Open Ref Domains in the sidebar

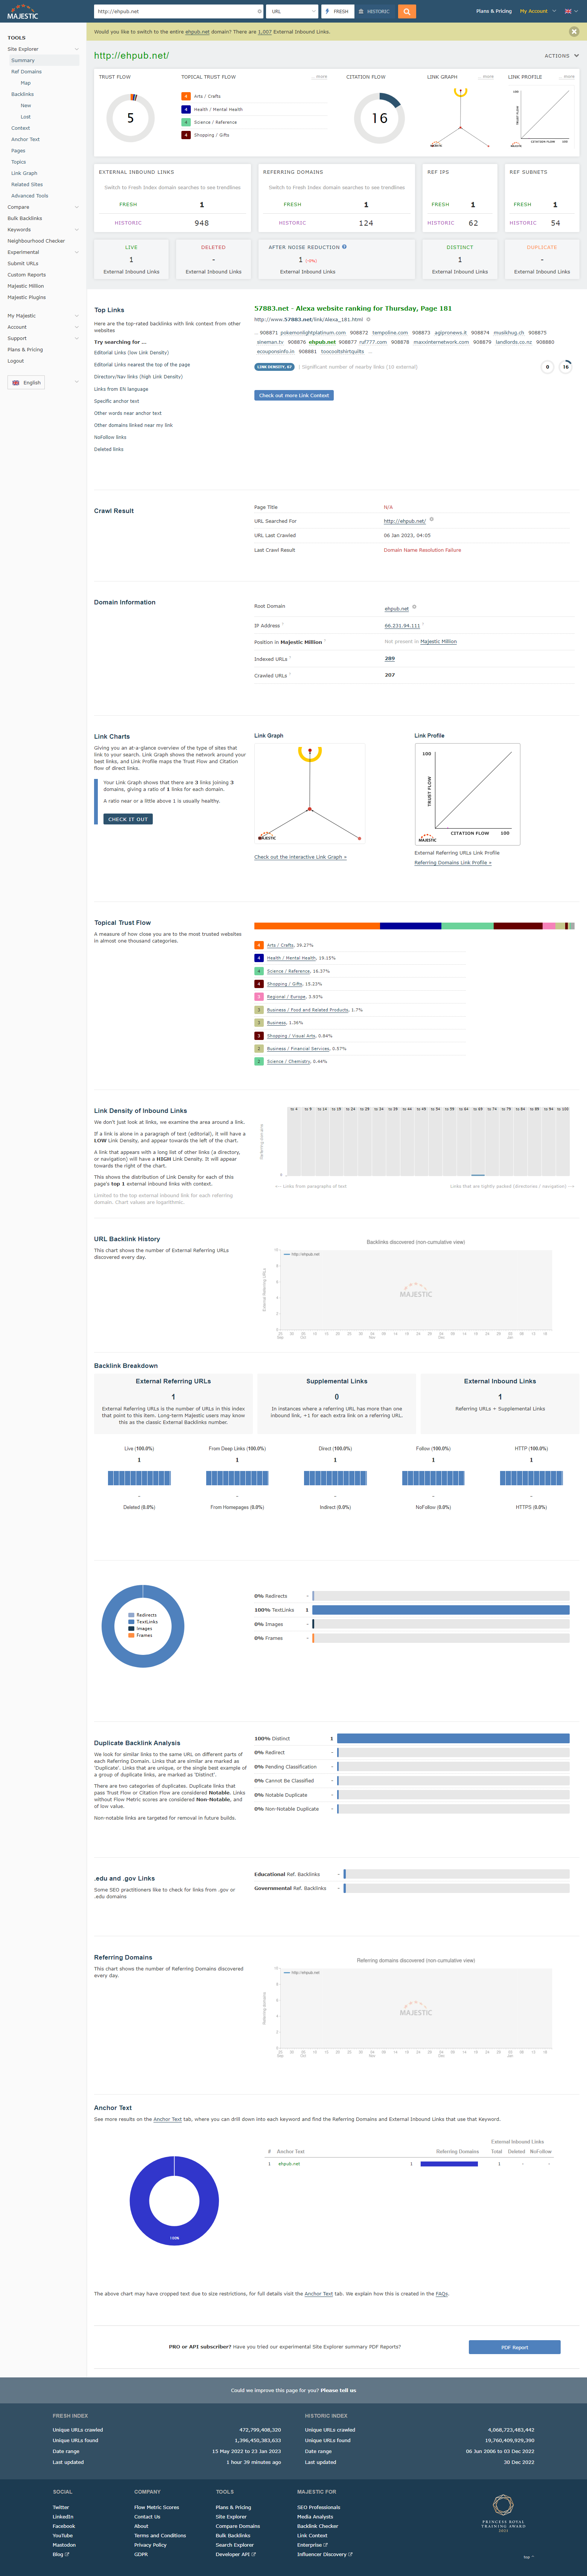[x=26, y=72]
